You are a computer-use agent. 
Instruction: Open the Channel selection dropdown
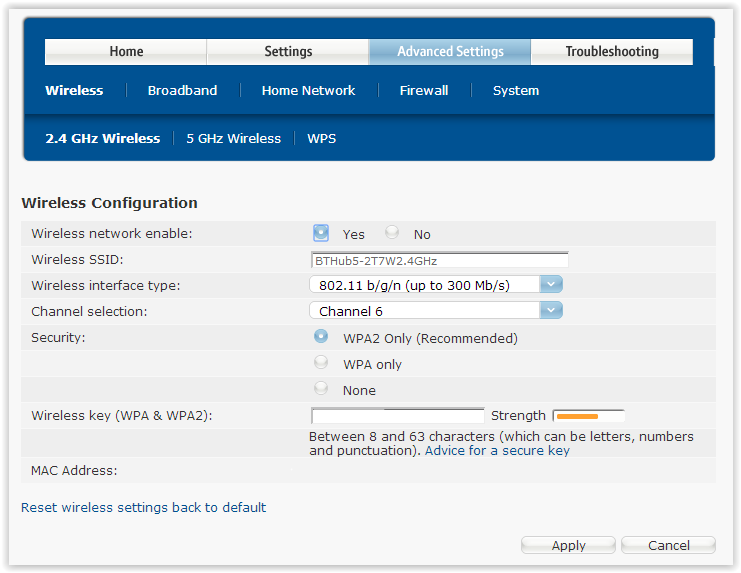tap(436, 311)
